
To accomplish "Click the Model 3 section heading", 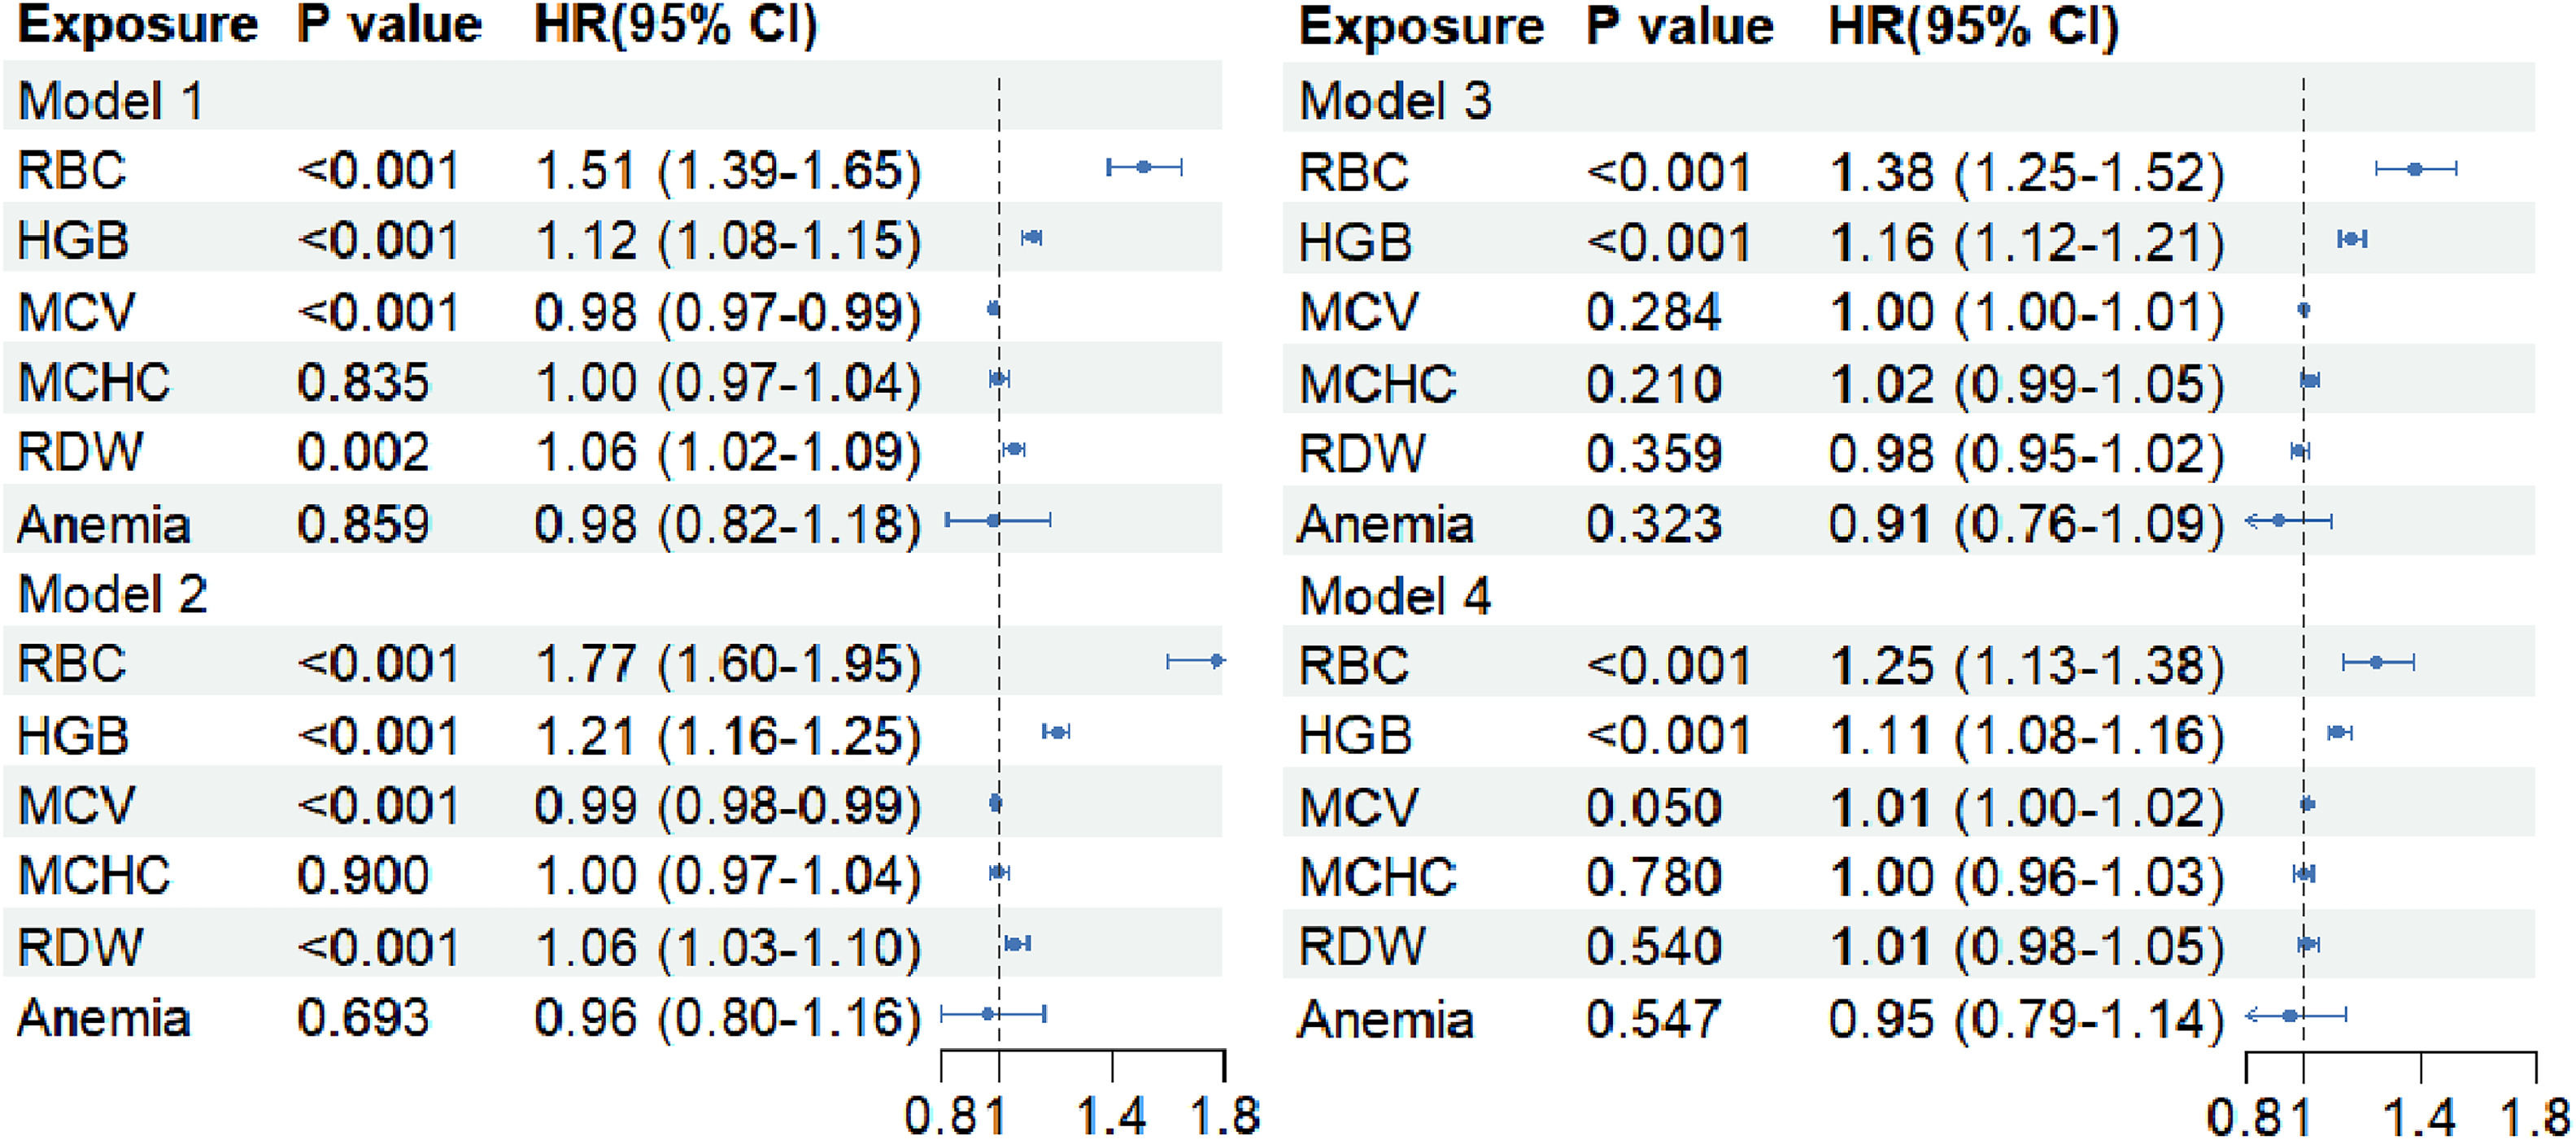I will coord(1395,101).
